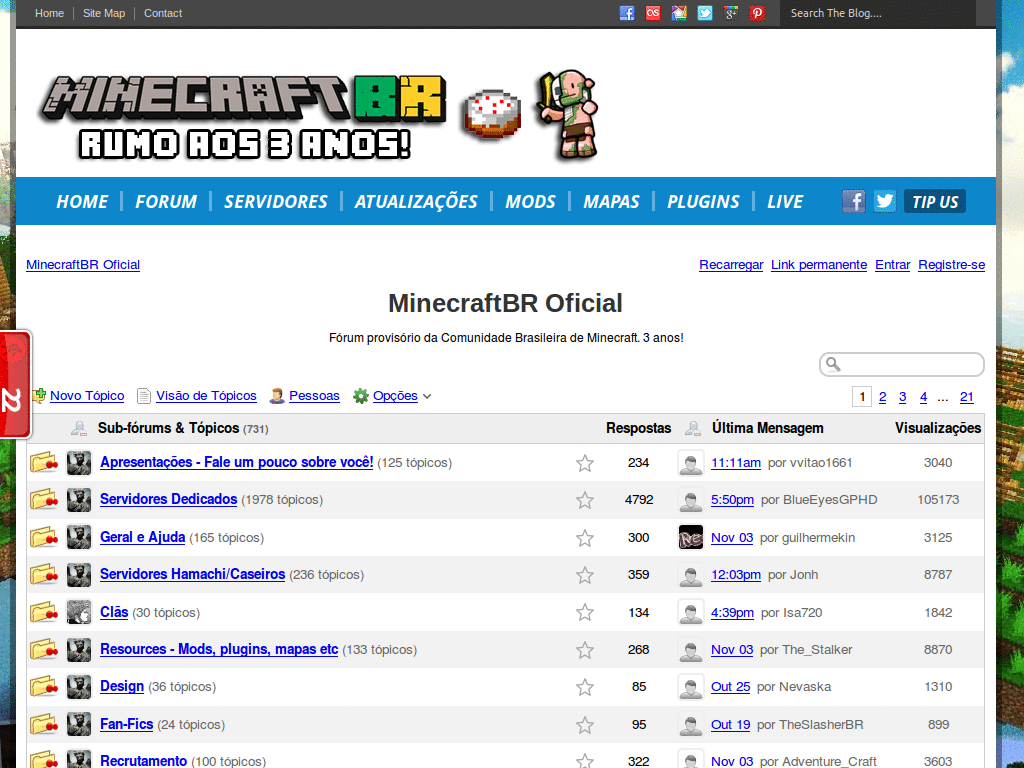Viewport: 1024px width, 768px height.
Task: Click the folder icon for Geral e Ajuda row
Action: [44, 537]
